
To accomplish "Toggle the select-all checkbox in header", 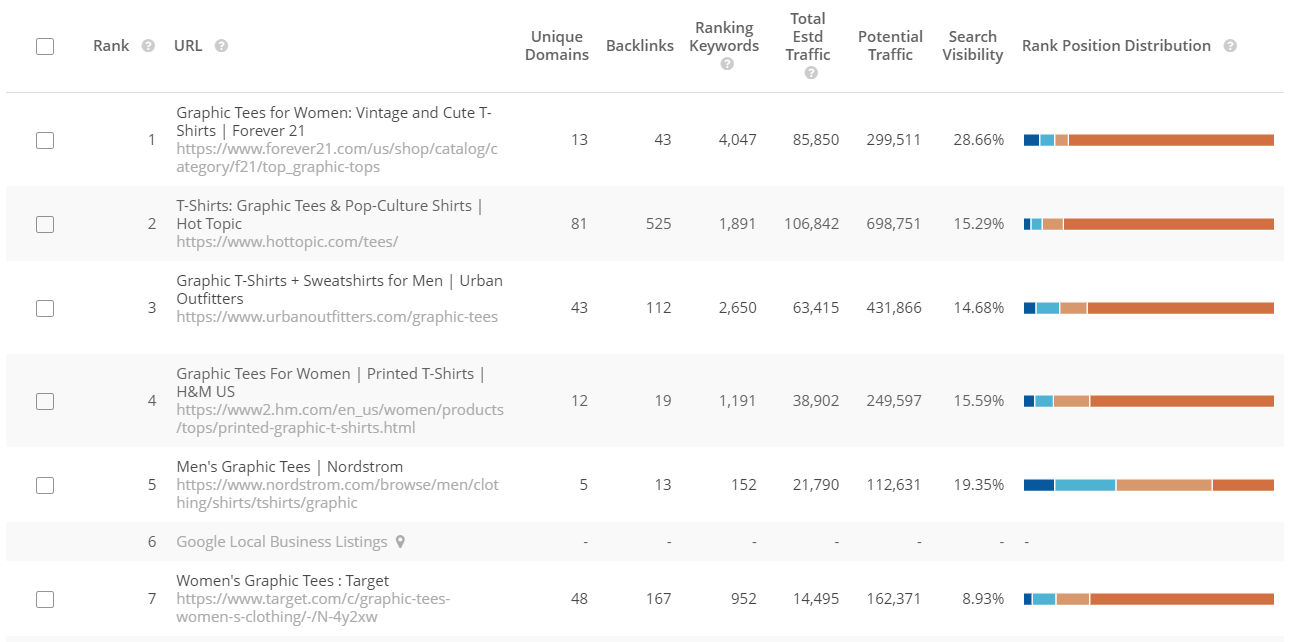I will pyautogui.click(x=45, y=46).
